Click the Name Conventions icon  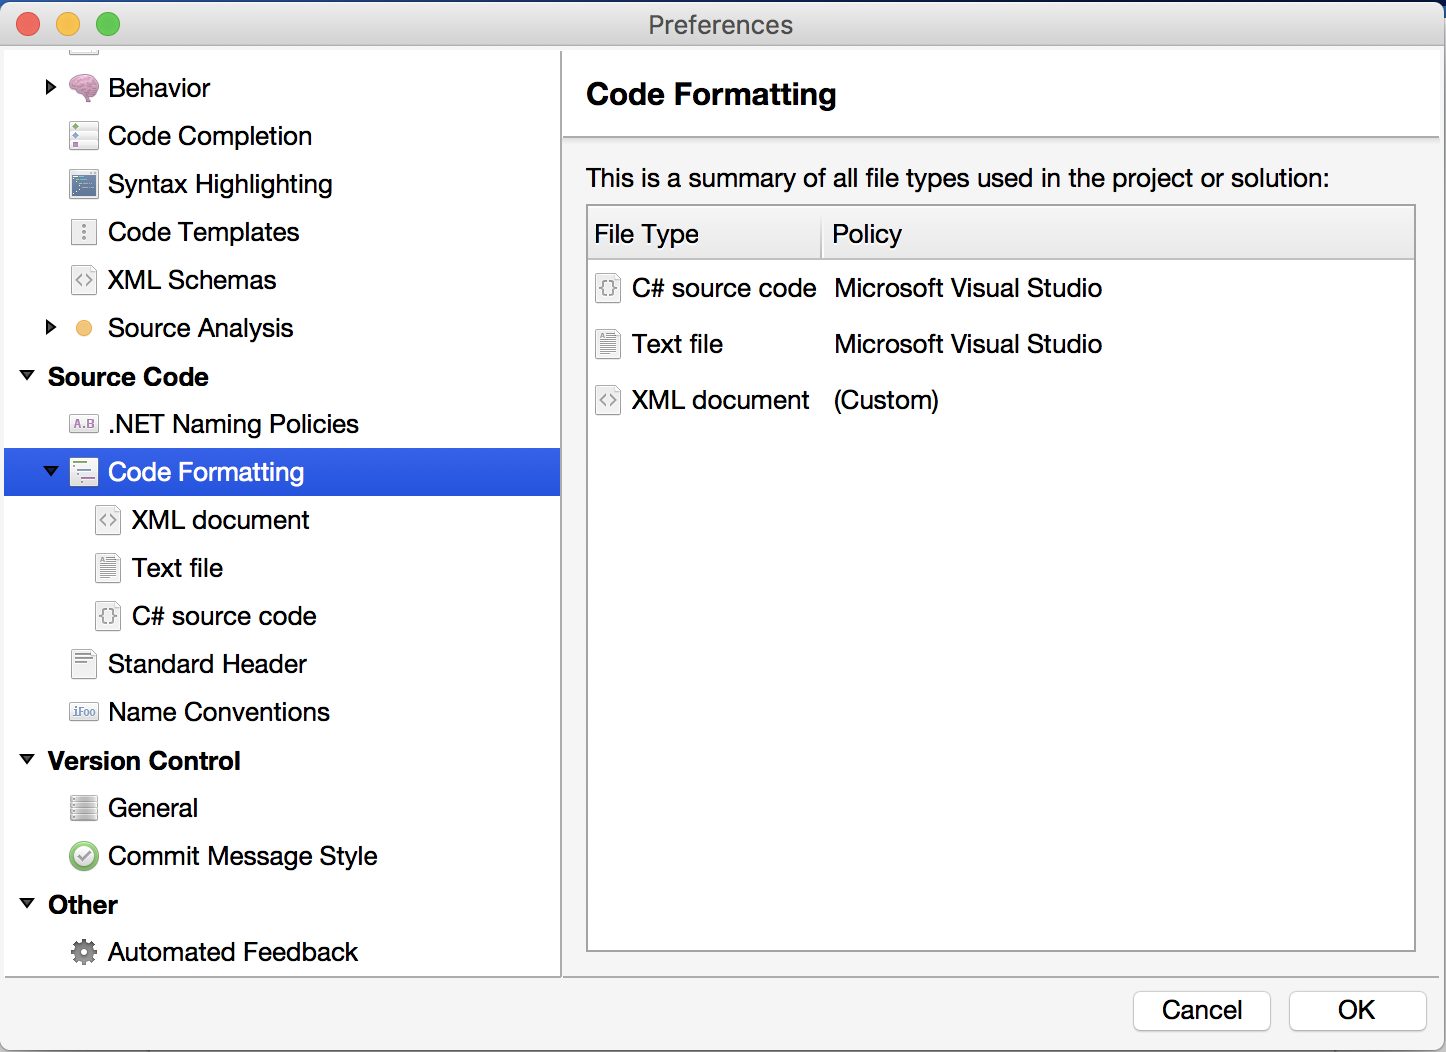[x=84, y=712]
